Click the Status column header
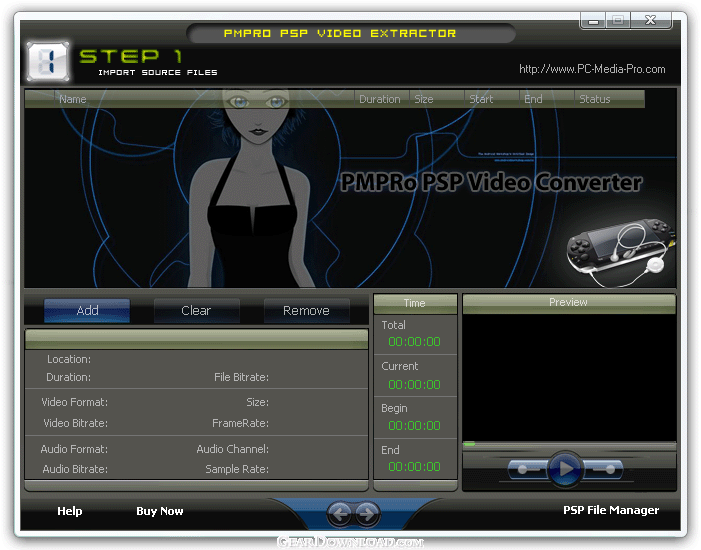 [610, 99]
